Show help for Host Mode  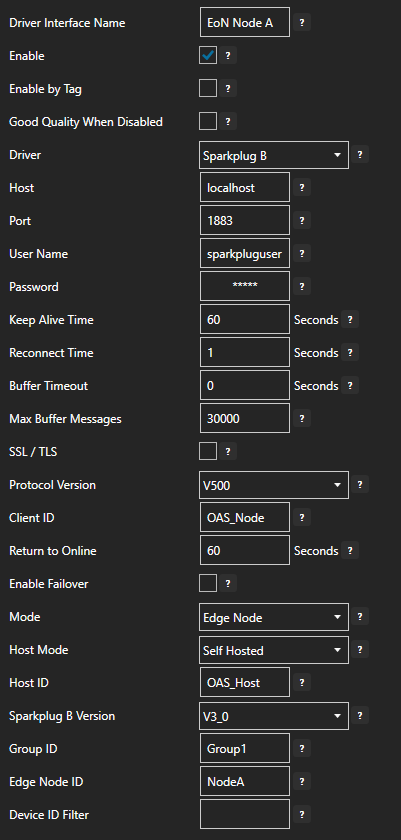point(360,650)
